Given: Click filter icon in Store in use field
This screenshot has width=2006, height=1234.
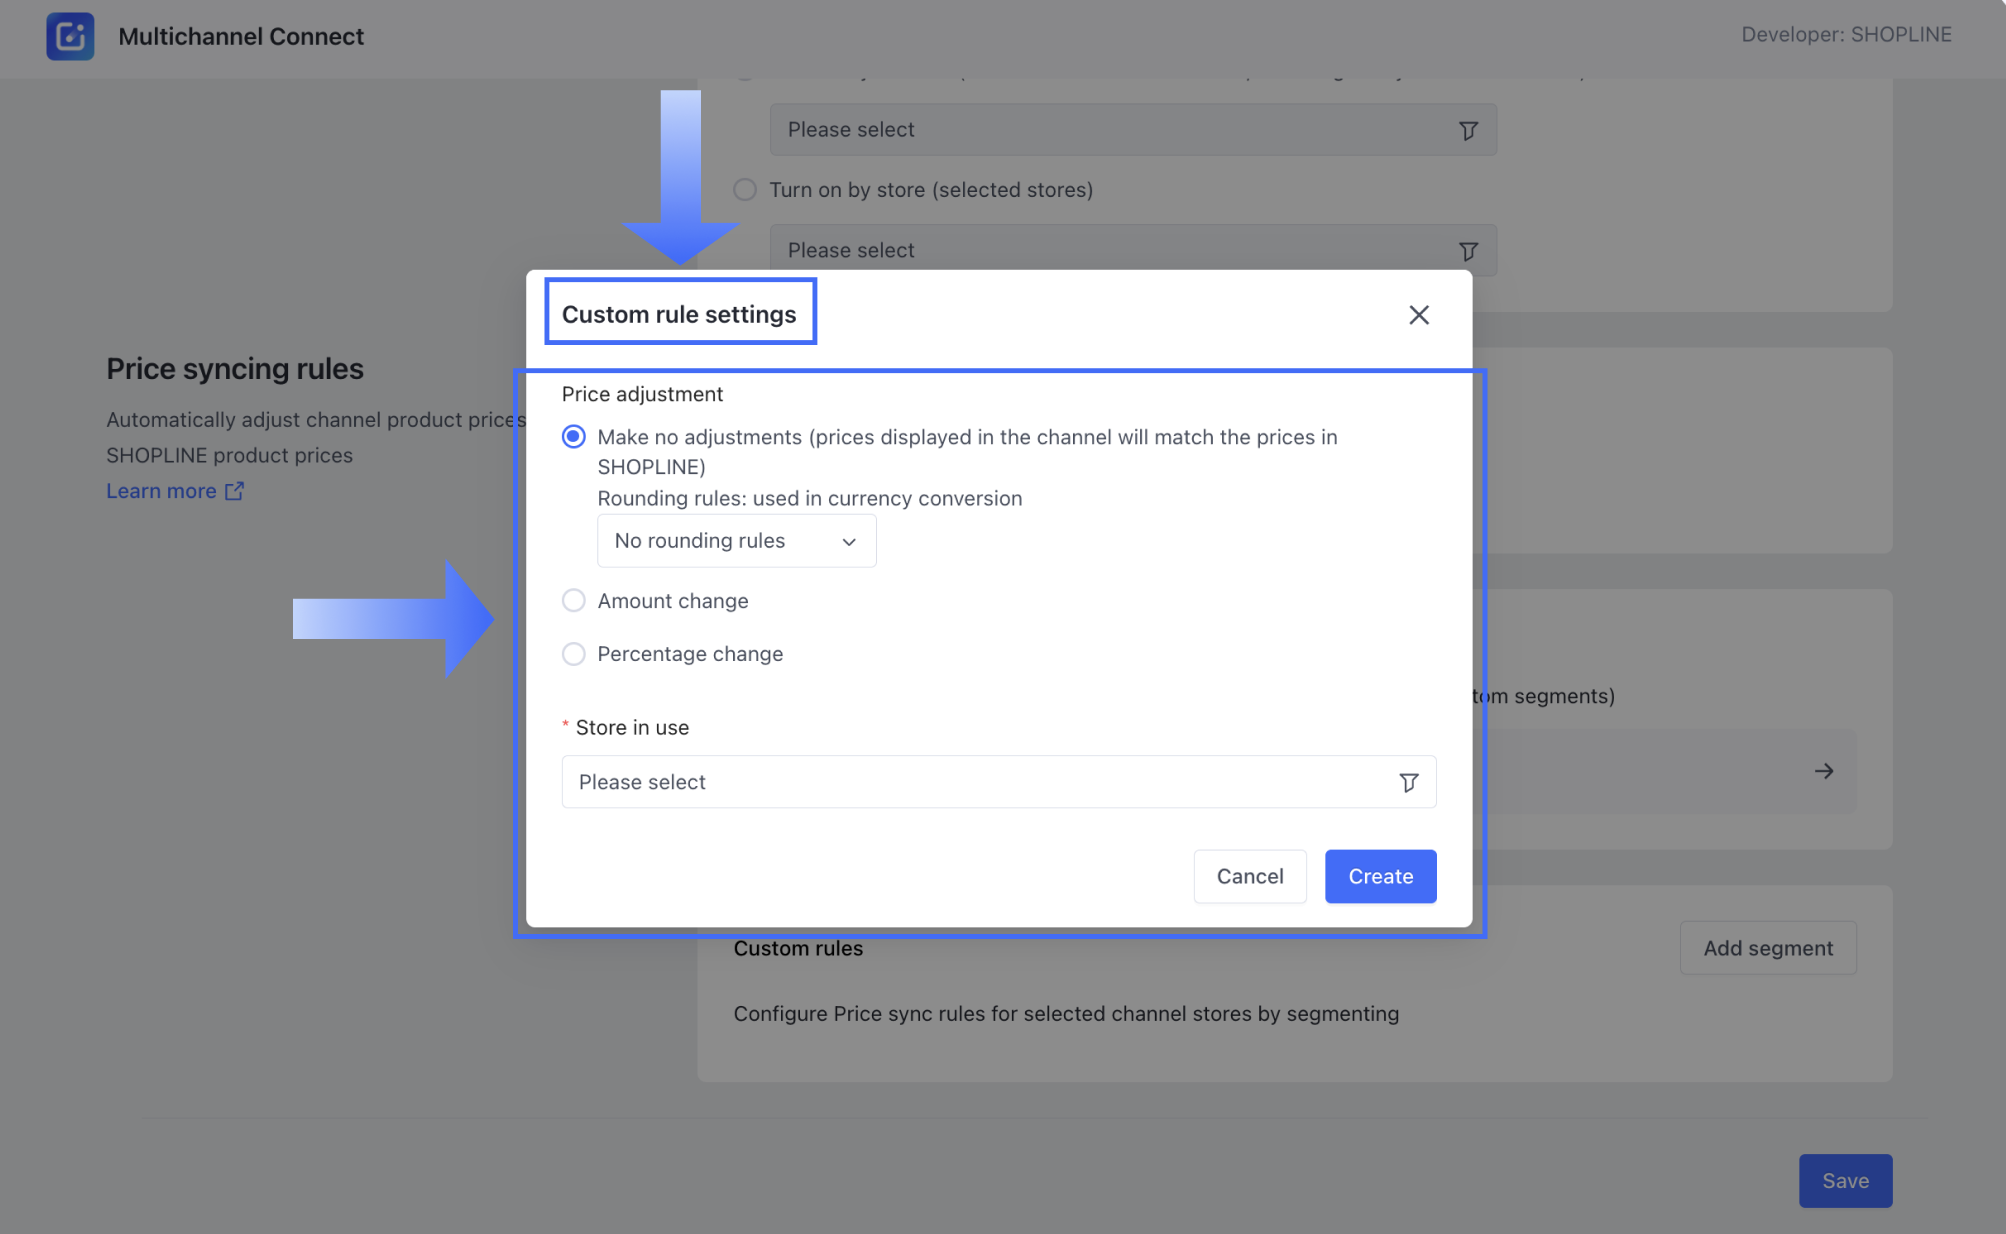Looking at the screenshot, I should pos(1408,782).
